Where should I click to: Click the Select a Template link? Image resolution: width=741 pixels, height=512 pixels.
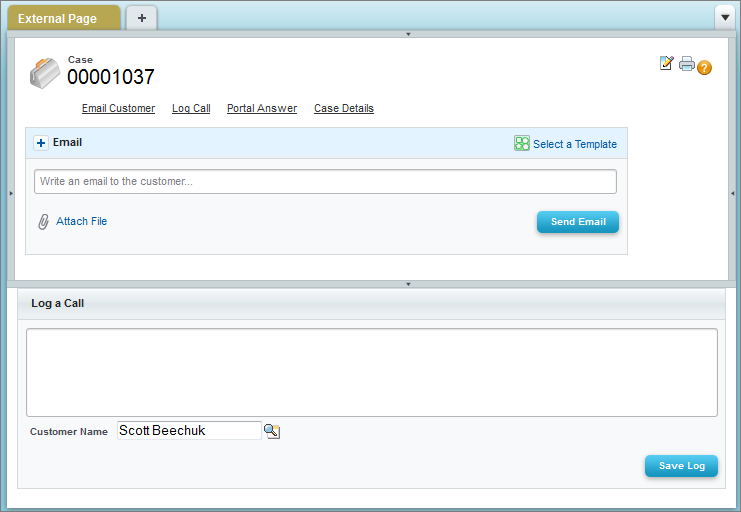(x=575, y=144)
